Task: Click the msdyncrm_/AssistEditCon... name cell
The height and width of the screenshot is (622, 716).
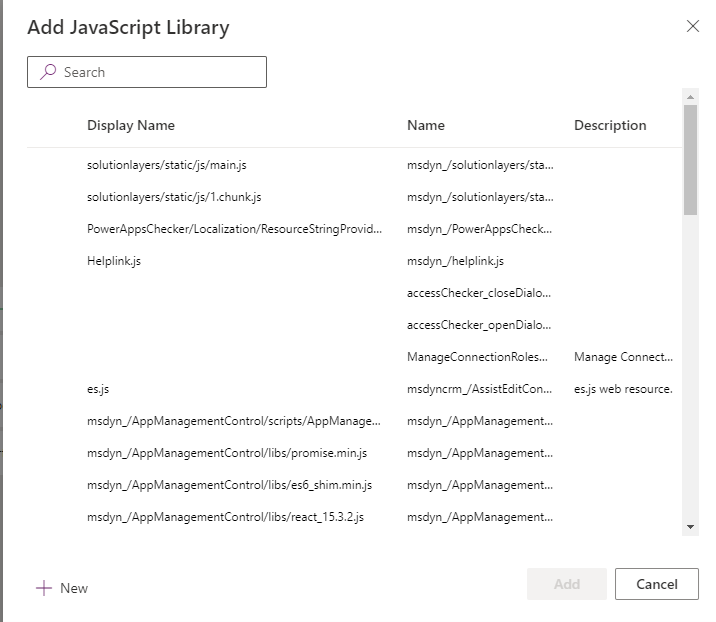Action: (479, 389)
